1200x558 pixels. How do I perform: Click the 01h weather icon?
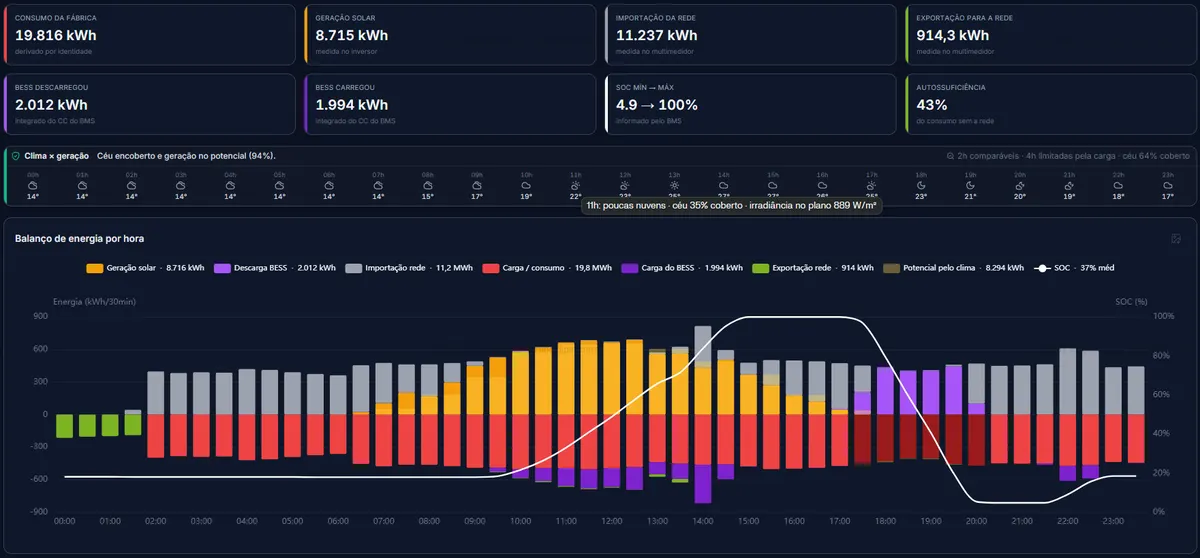coord(82,185)
